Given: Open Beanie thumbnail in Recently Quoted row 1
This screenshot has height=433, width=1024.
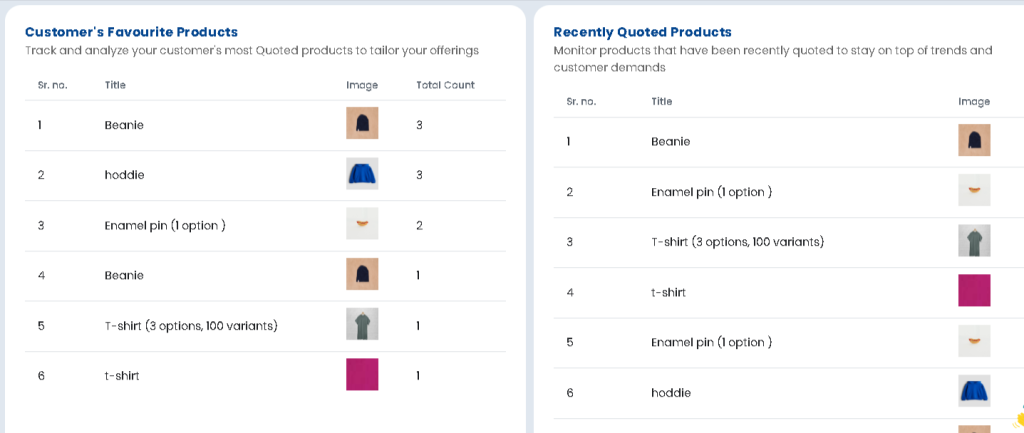Looking at the screenshot, I should click(x=974, y=140).
